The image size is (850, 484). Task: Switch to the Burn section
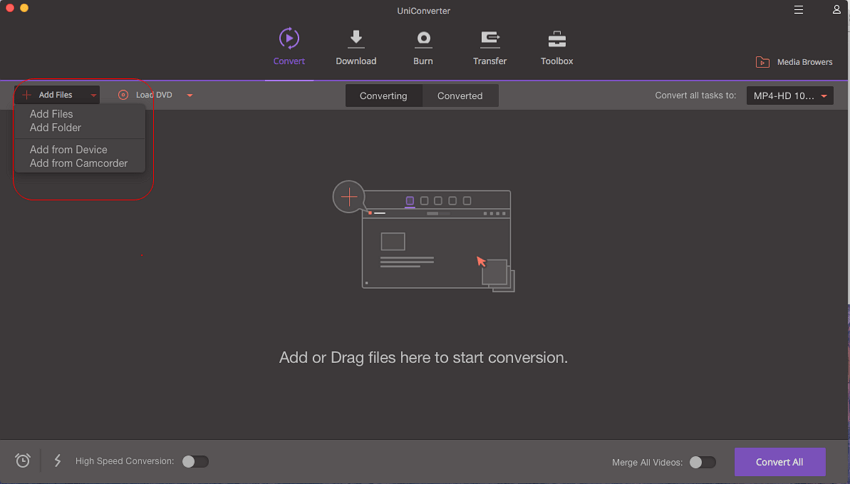click(423, 47)
